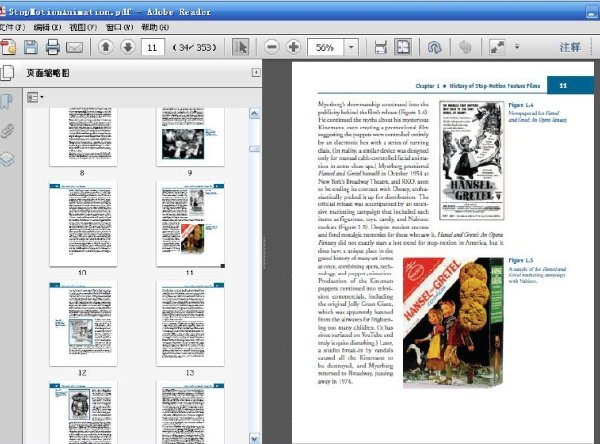Image resolution: width=600 pixels, height=444 pixels.
Task: Open the 窗口(W) menu
Action: coord(119,27)
